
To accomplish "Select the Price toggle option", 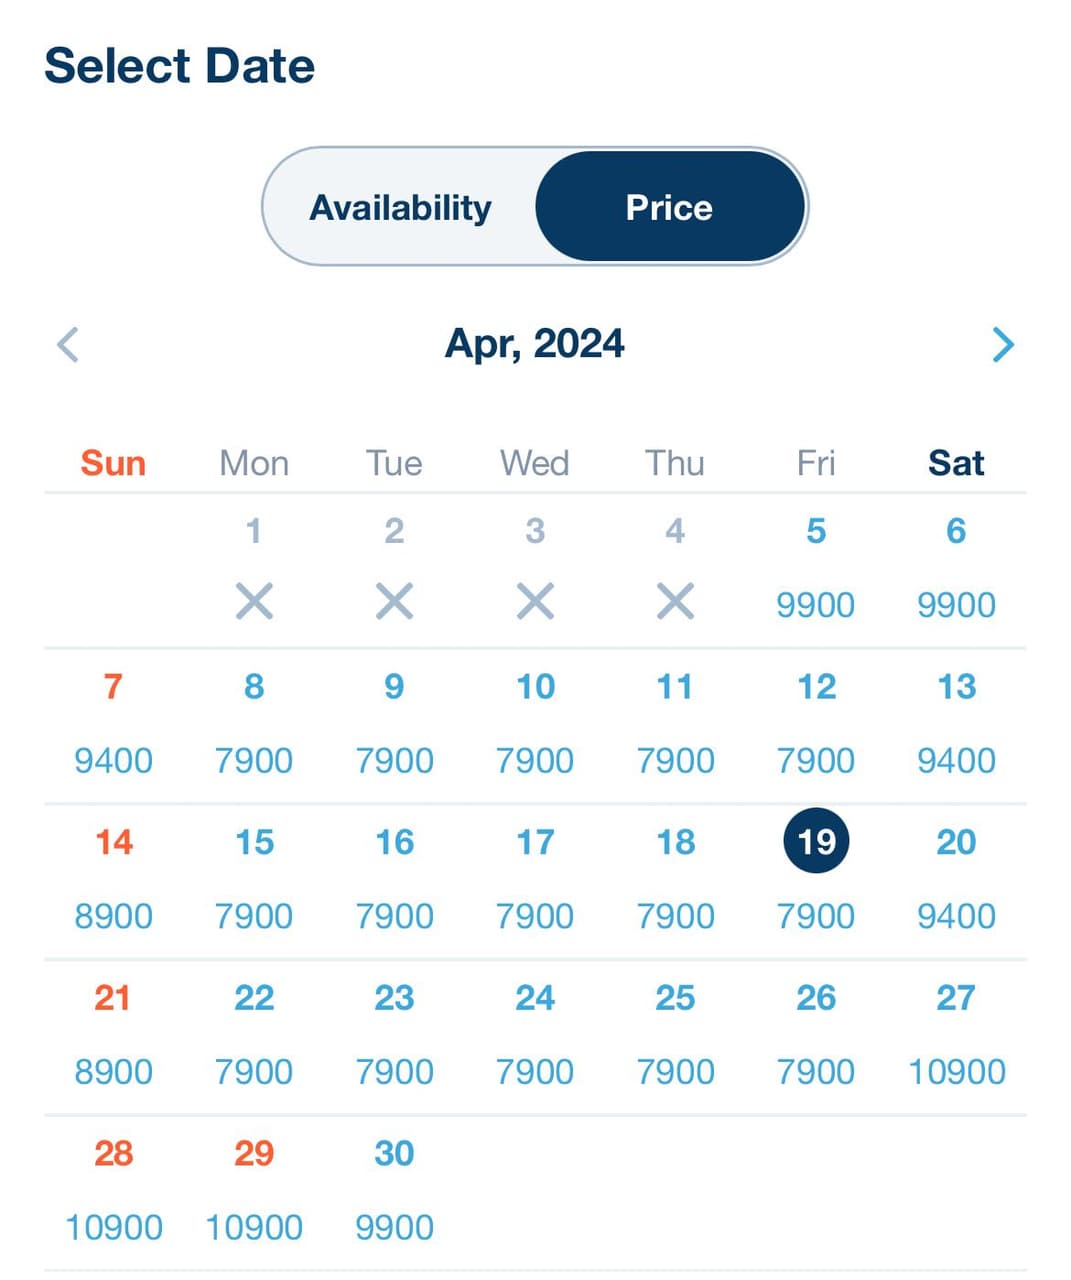I will [669, 207].
